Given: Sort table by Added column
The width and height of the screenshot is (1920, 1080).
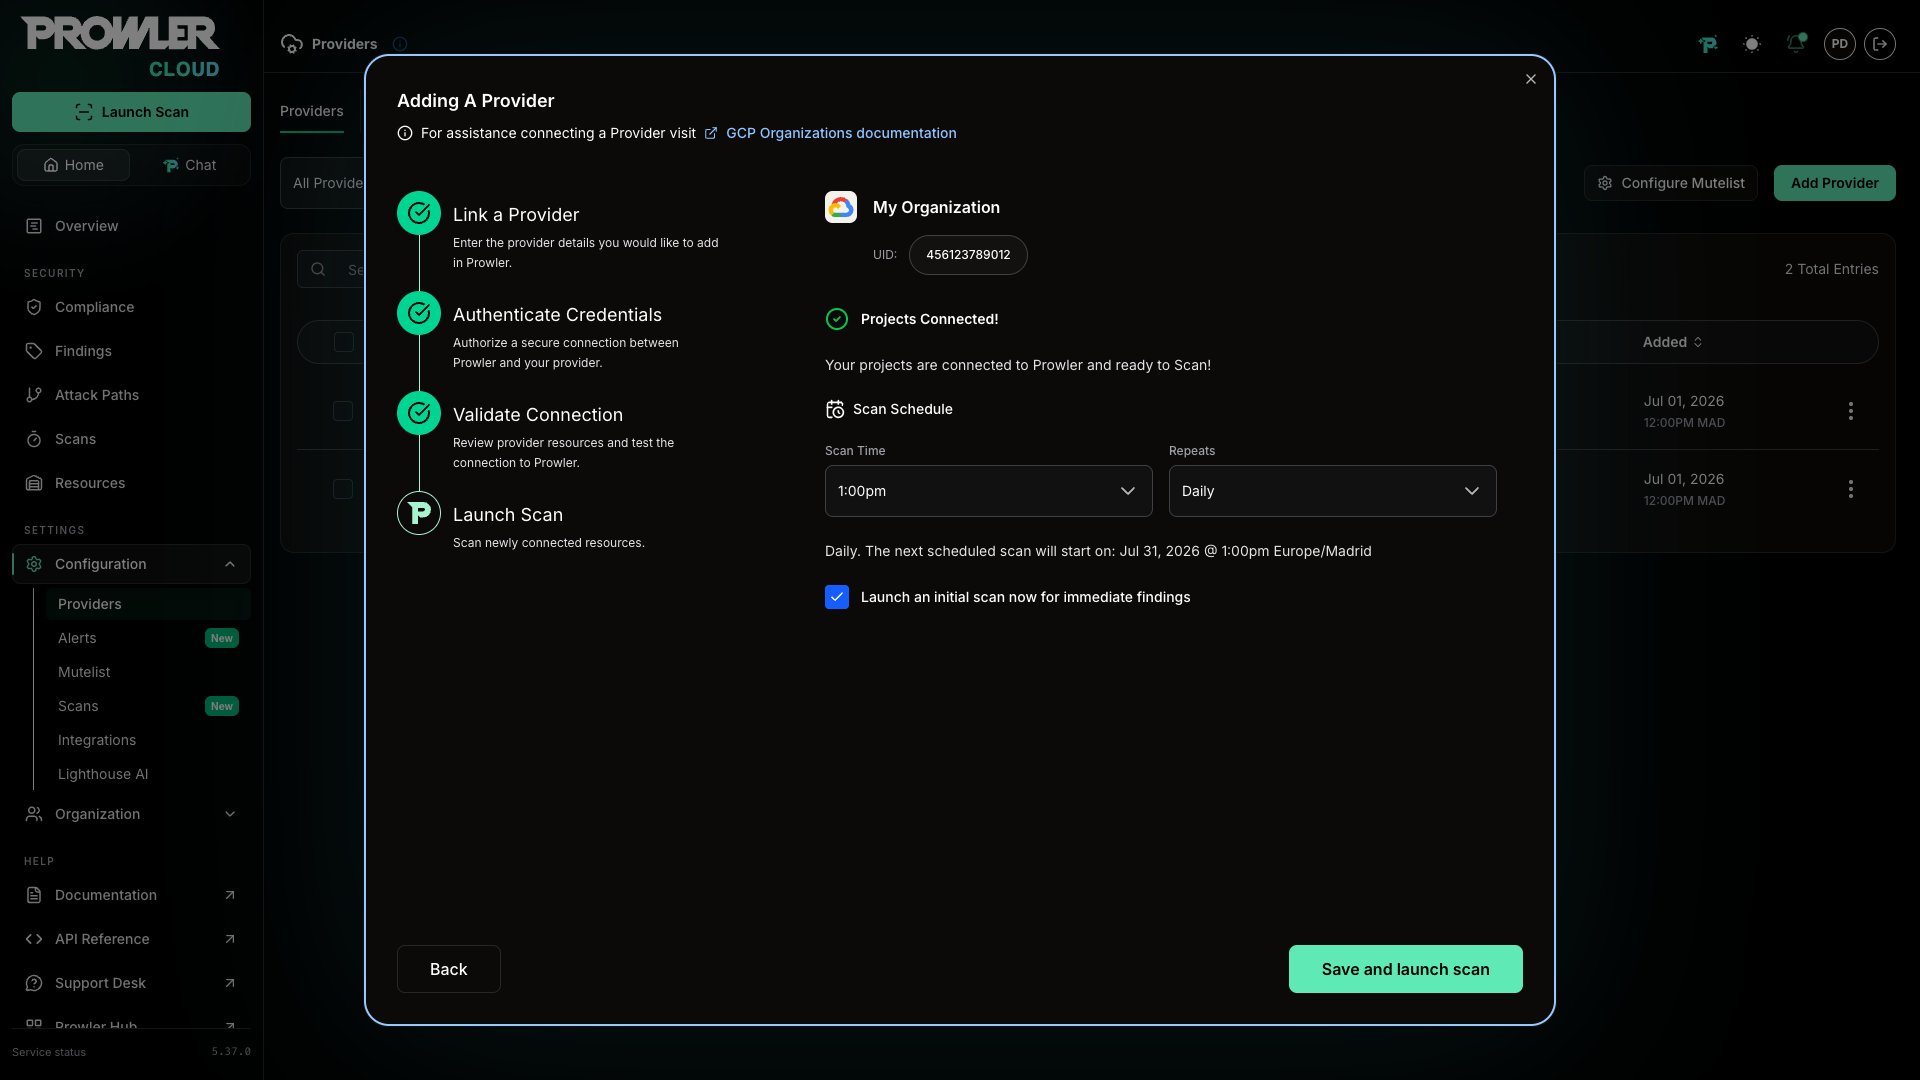Looking at the screenshot, I should pyautogui.click(x=1672, y=342).
